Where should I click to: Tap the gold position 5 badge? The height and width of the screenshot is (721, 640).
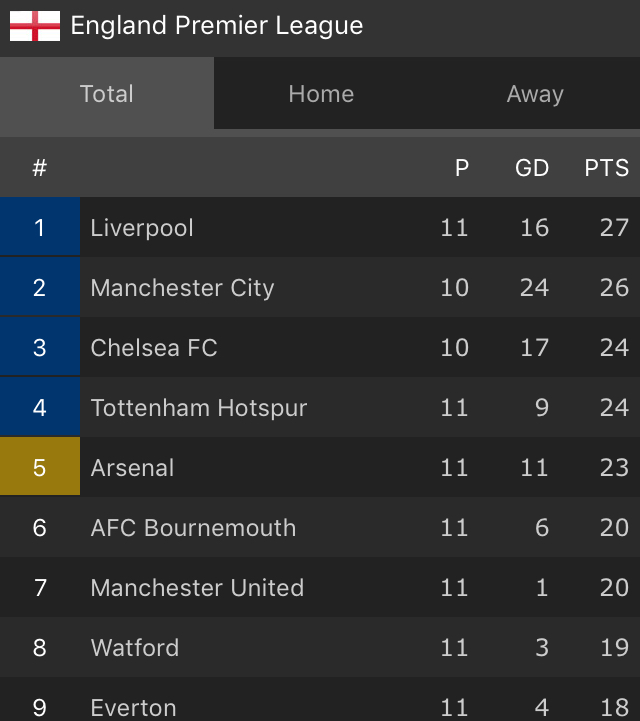tap(40, 468)
